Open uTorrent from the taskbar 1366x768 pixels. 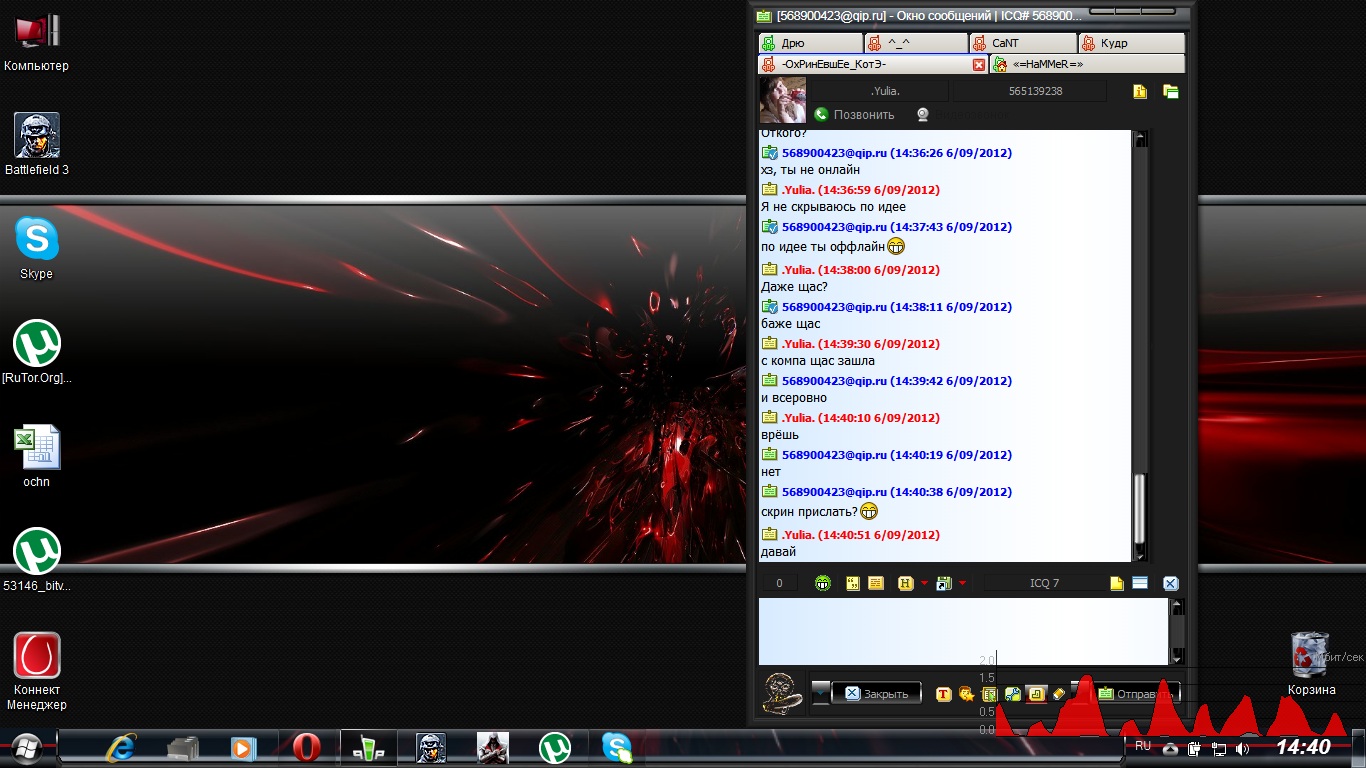[x=555, y=747]
